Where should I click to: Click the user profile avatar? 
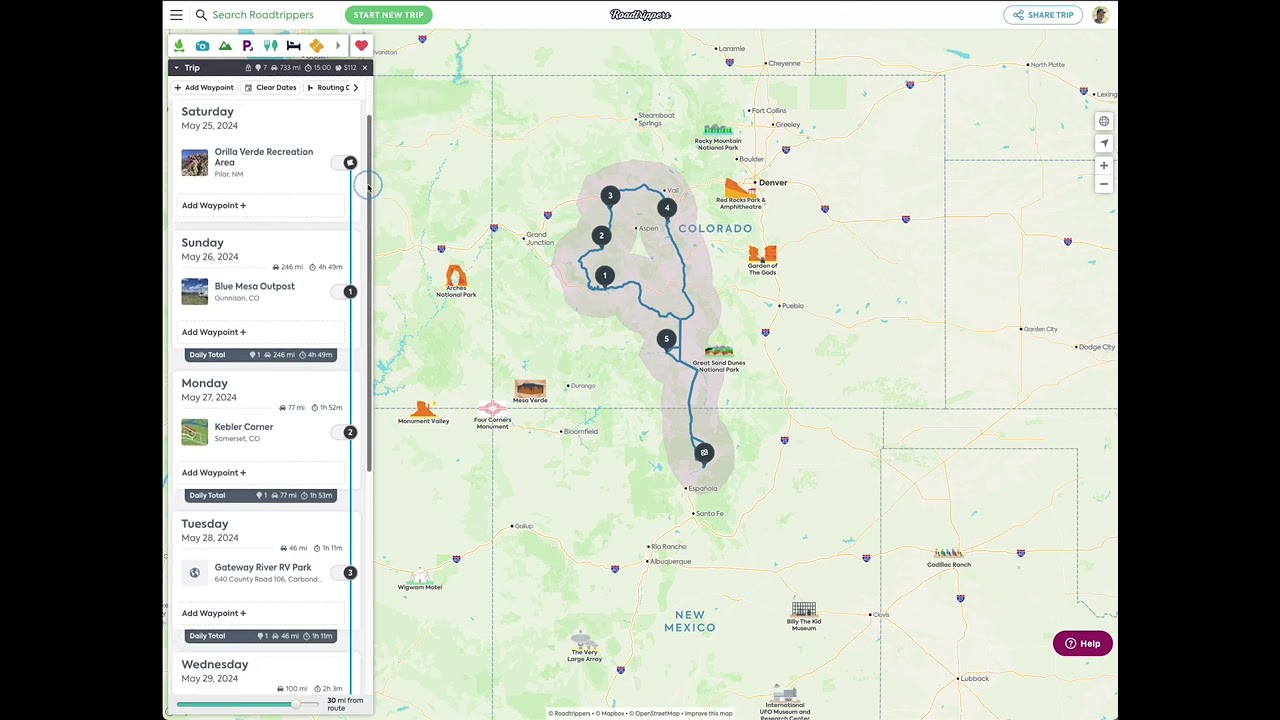pyautogui.click(x=1100, y=15)
